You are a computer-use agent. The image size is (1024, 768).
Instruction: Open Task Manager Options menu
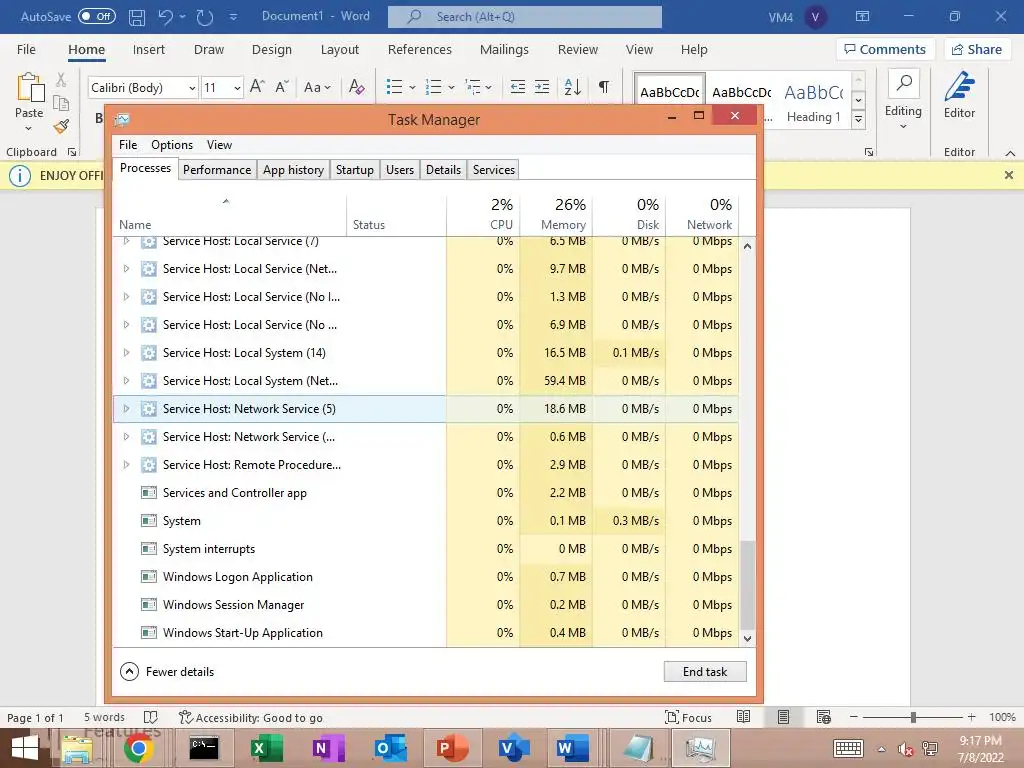[x=172, y=145]
